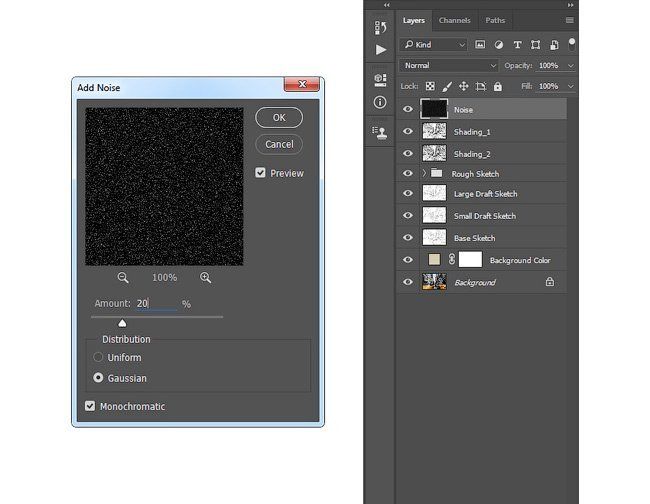Click the Rough Sketch folder icon
Viewport: 650px width, 504px height.
coord(436,173)
